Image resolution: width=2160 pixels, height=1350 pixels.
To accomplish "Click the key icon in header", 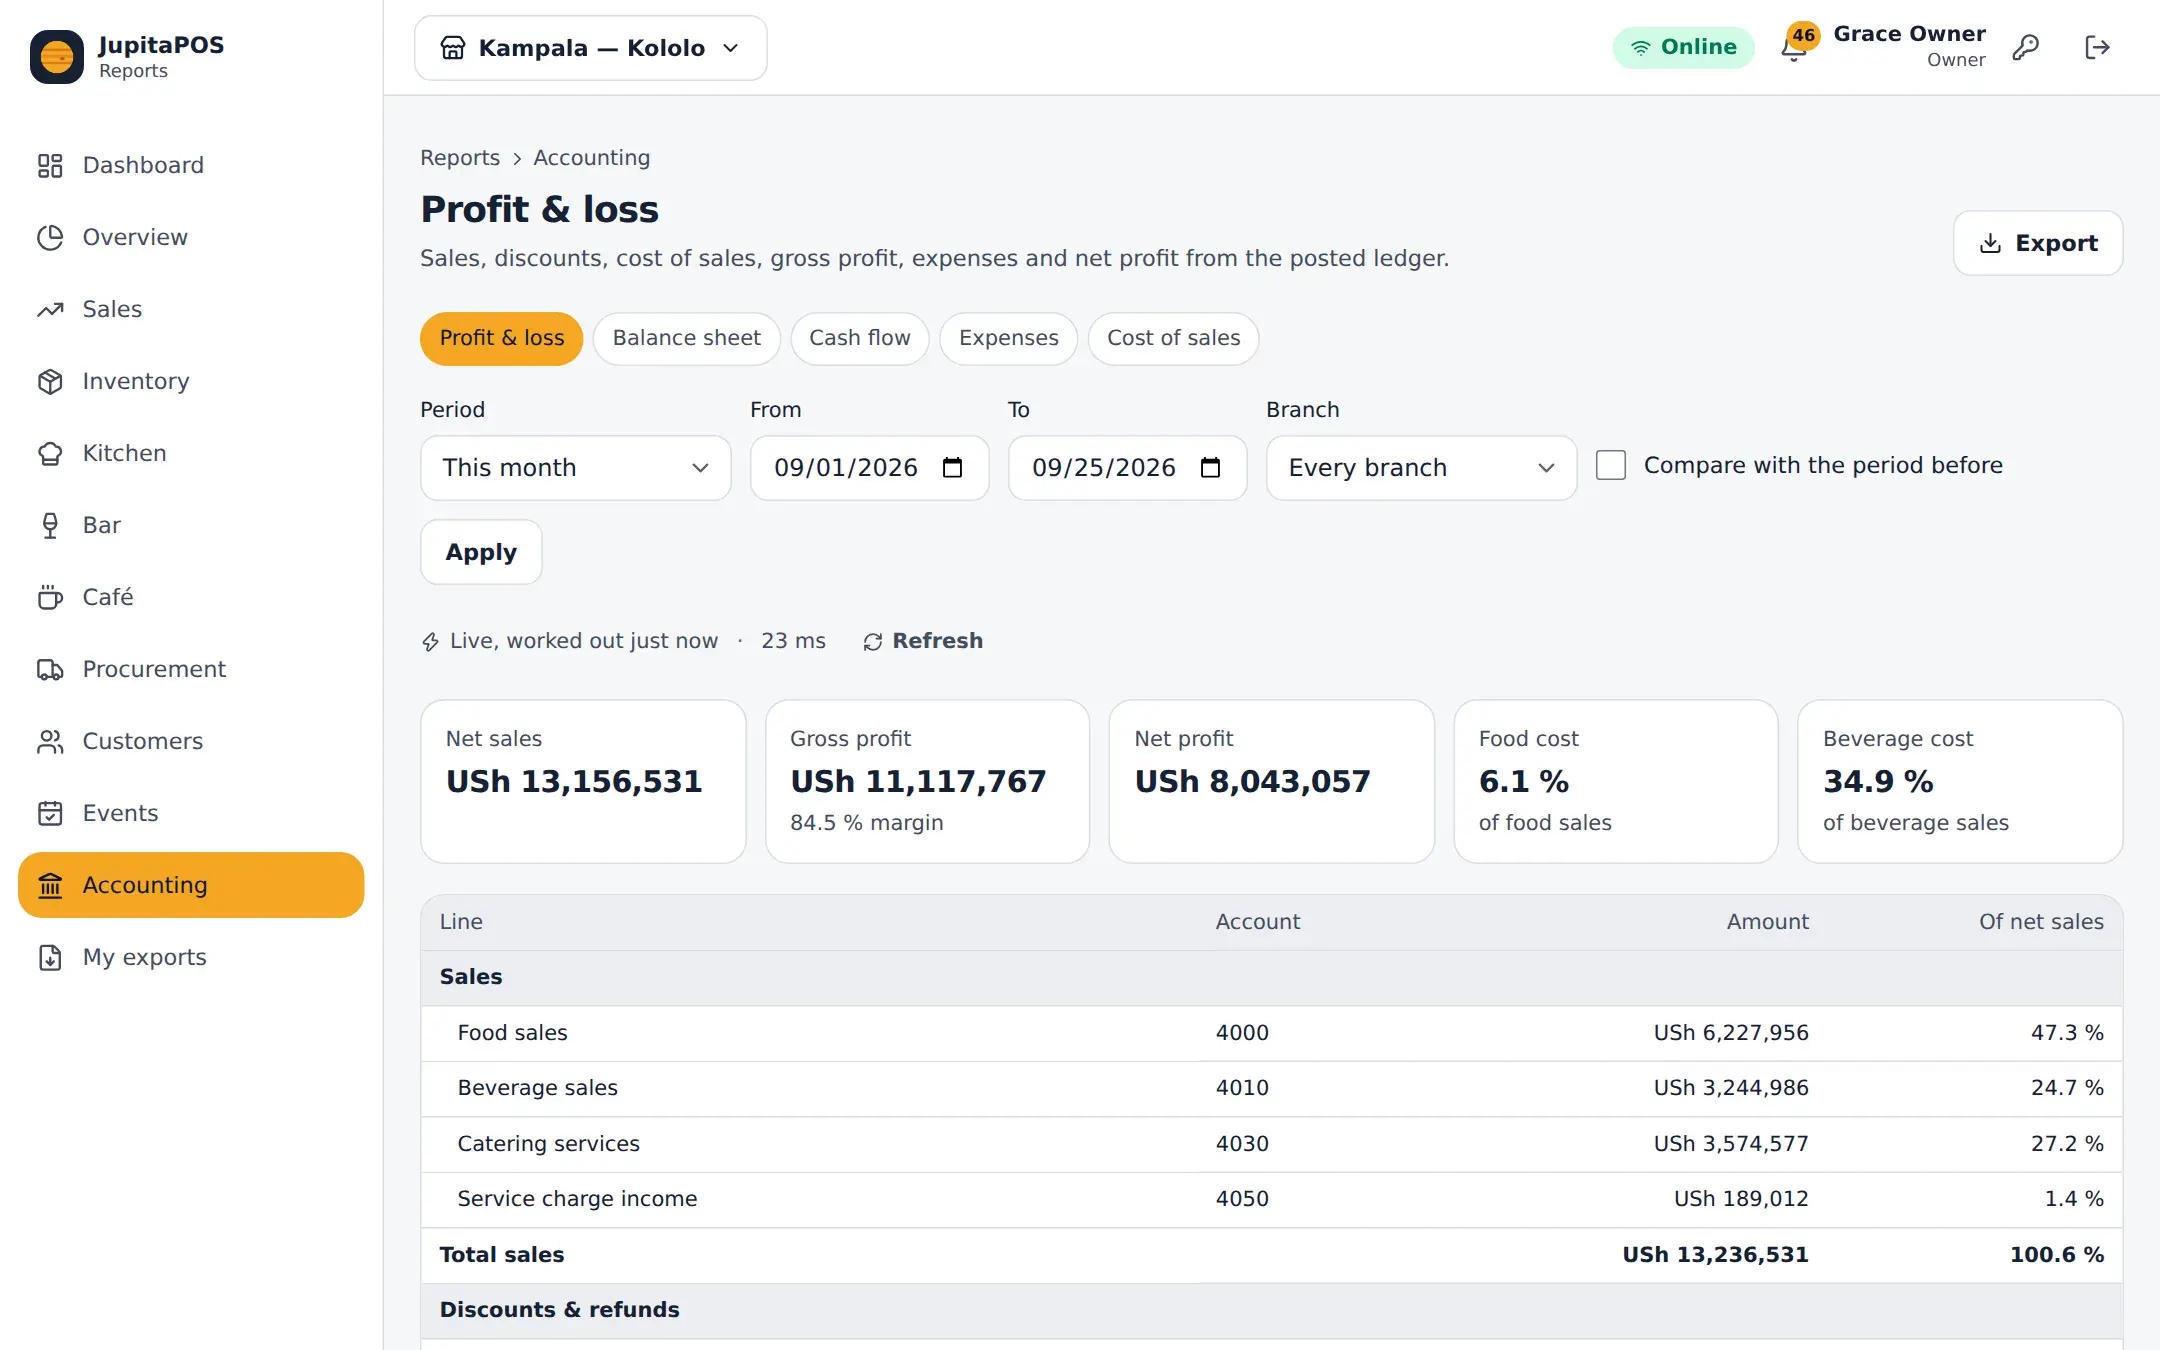I will pyautogui.click(x=2026, y=47).
